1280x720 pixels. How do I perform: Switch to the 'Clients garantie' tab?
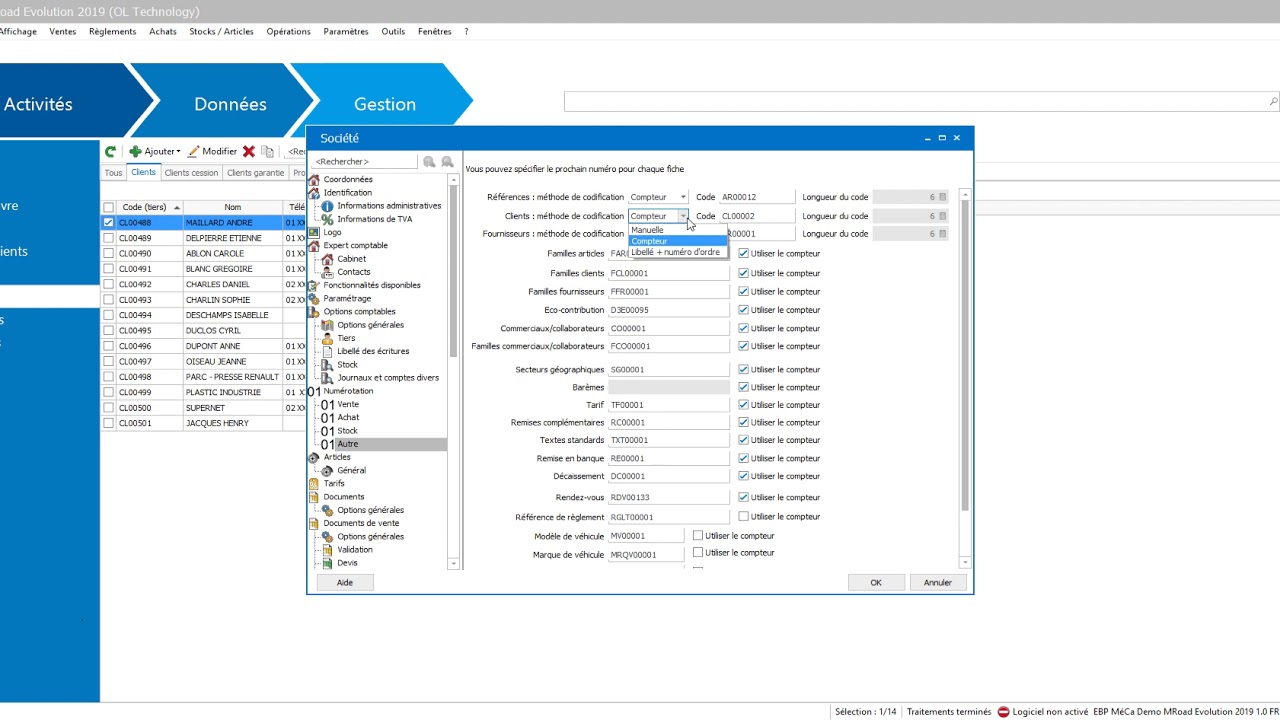click(255, 173)
